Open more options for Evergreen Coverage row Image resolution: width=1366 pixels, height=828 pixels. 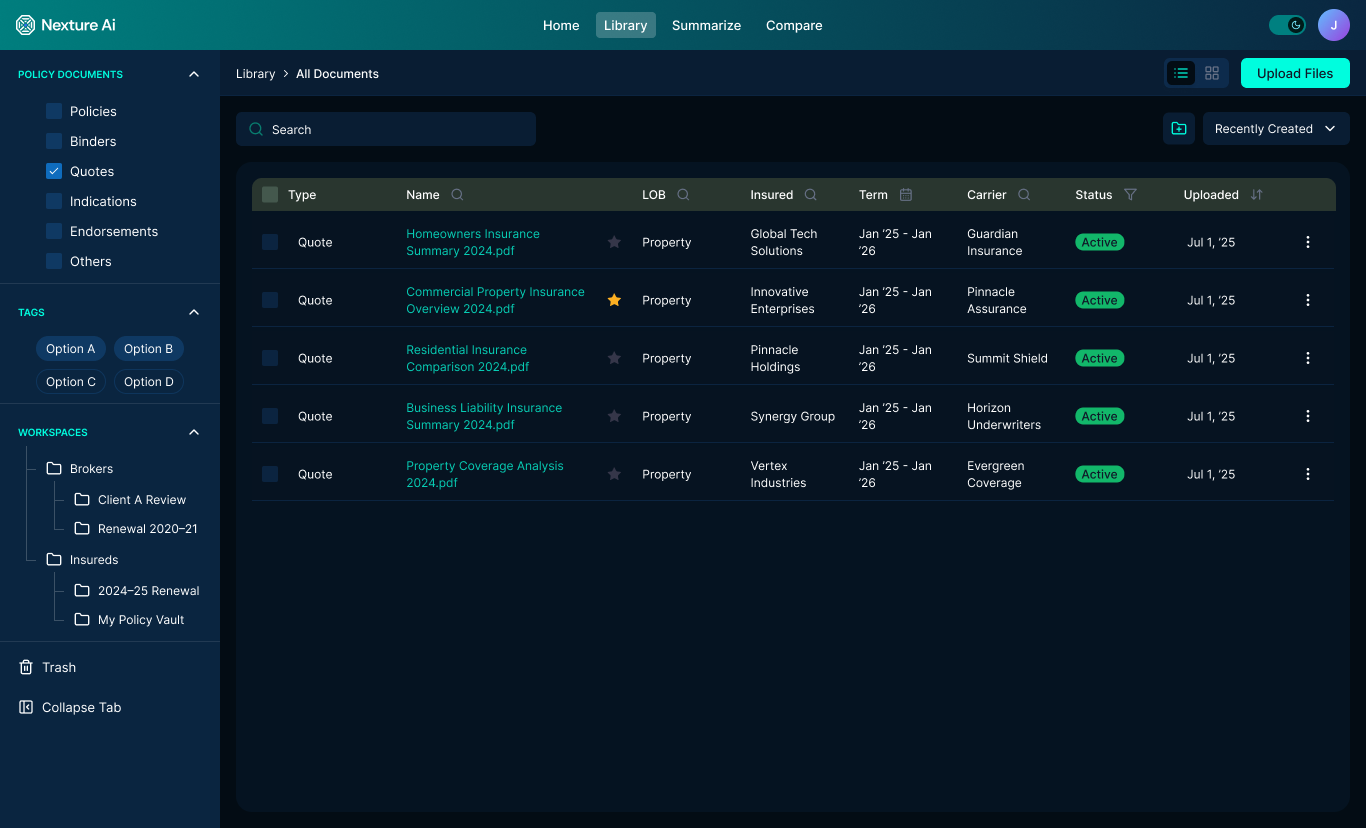[1308, 474]
